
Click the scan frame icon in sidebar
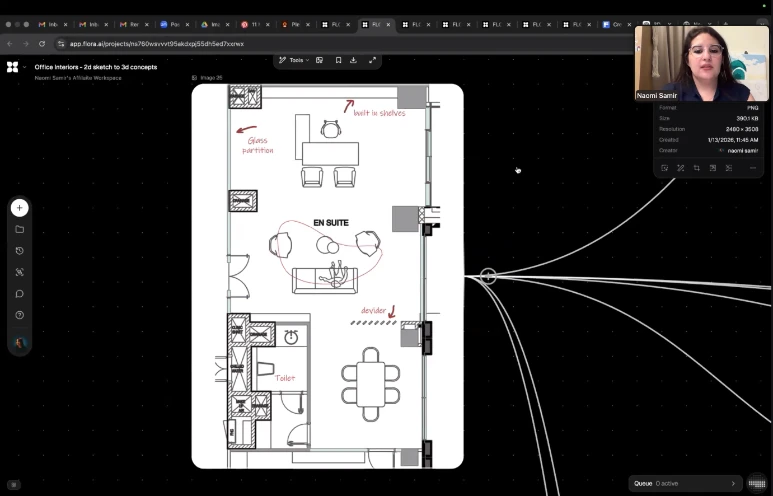(x=19, y=272)
